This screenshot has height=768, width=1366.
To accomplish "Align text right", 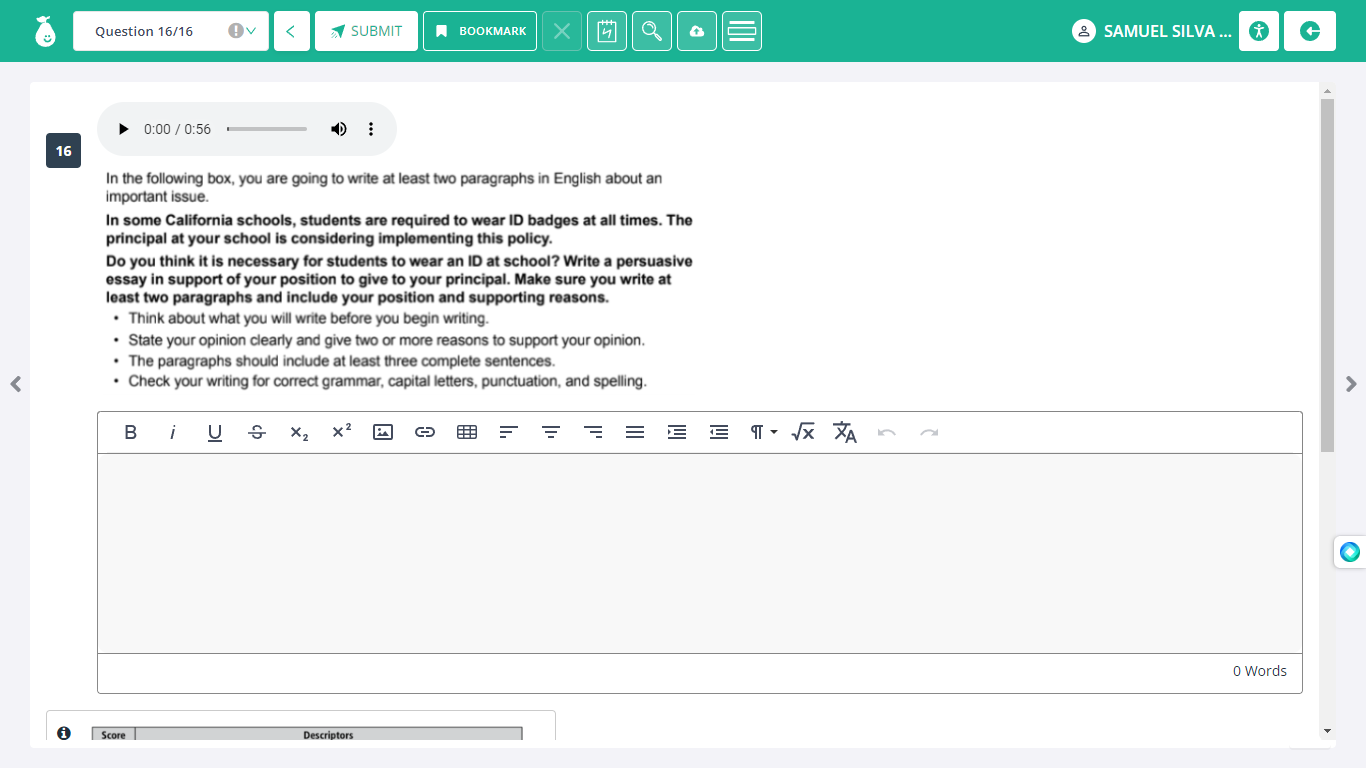I will tap(593, 432).
